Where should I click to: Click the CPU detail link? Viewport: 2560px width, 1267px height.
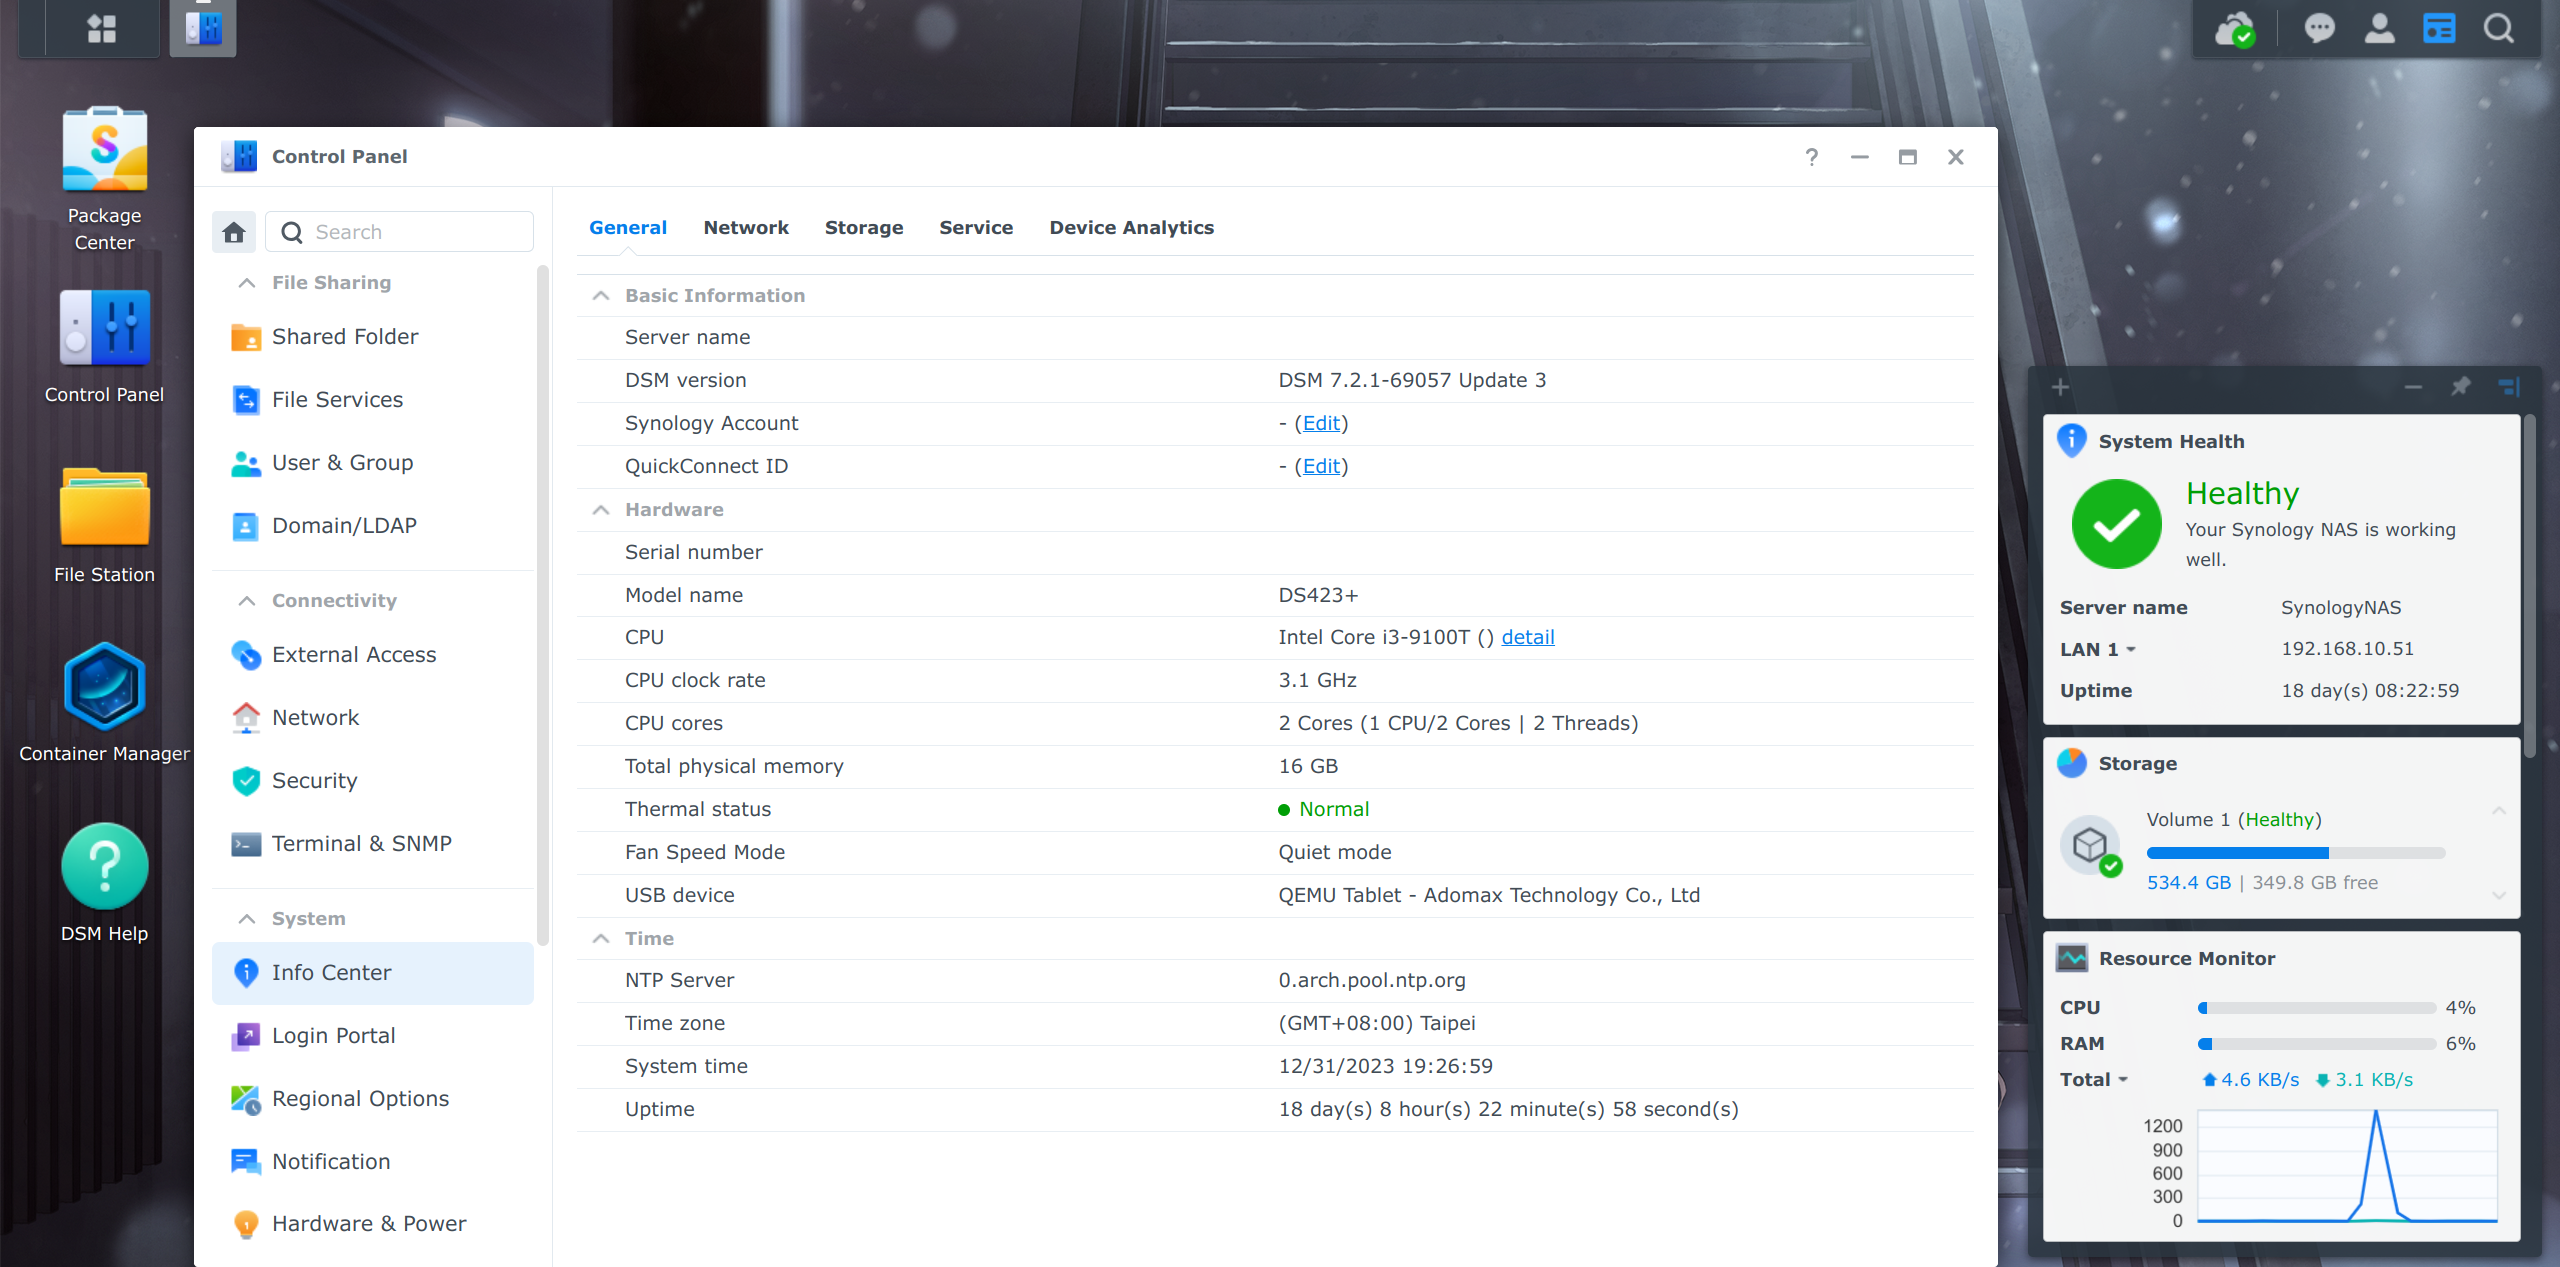click(1527, 638)
